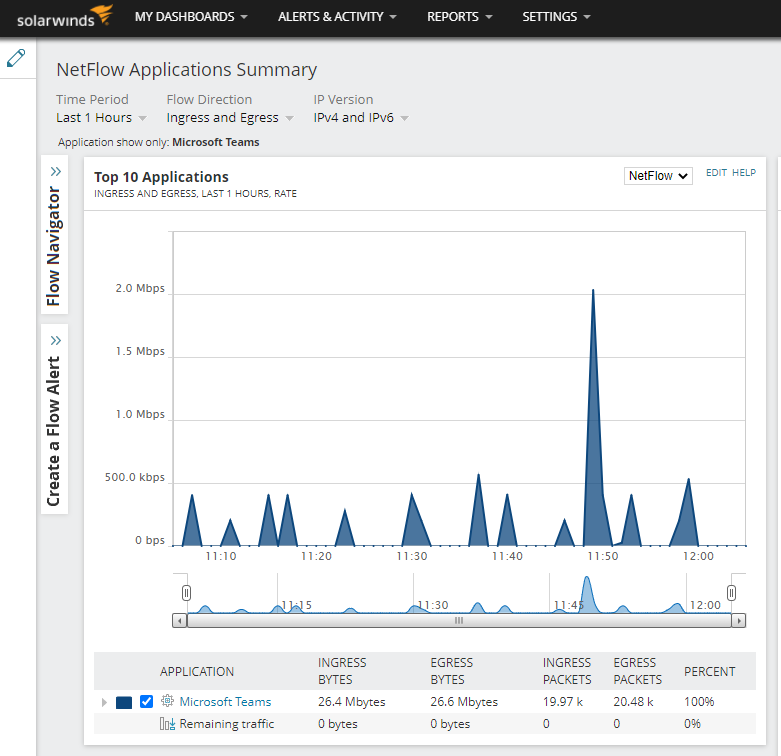Expand the Create a Flow Alert chevron
This screenshot has width=781, height=756.
click(x=56, y=341)
